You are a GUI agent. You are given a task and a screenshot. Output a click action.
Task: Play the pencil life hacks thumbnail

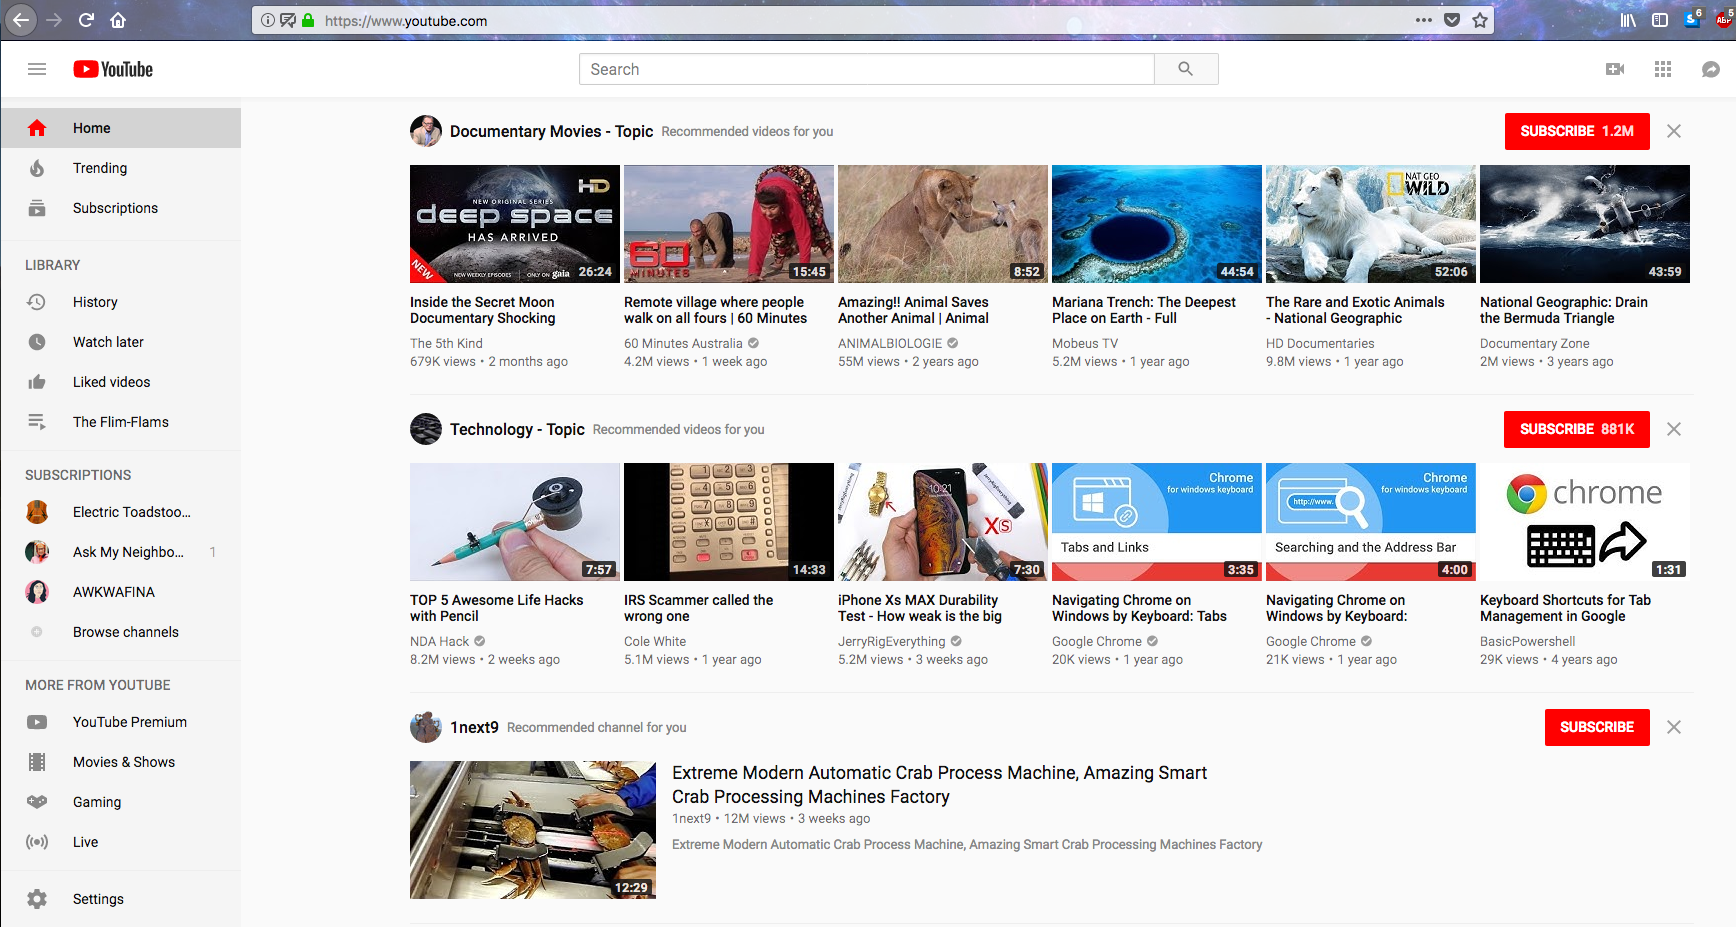pos(515,522)
